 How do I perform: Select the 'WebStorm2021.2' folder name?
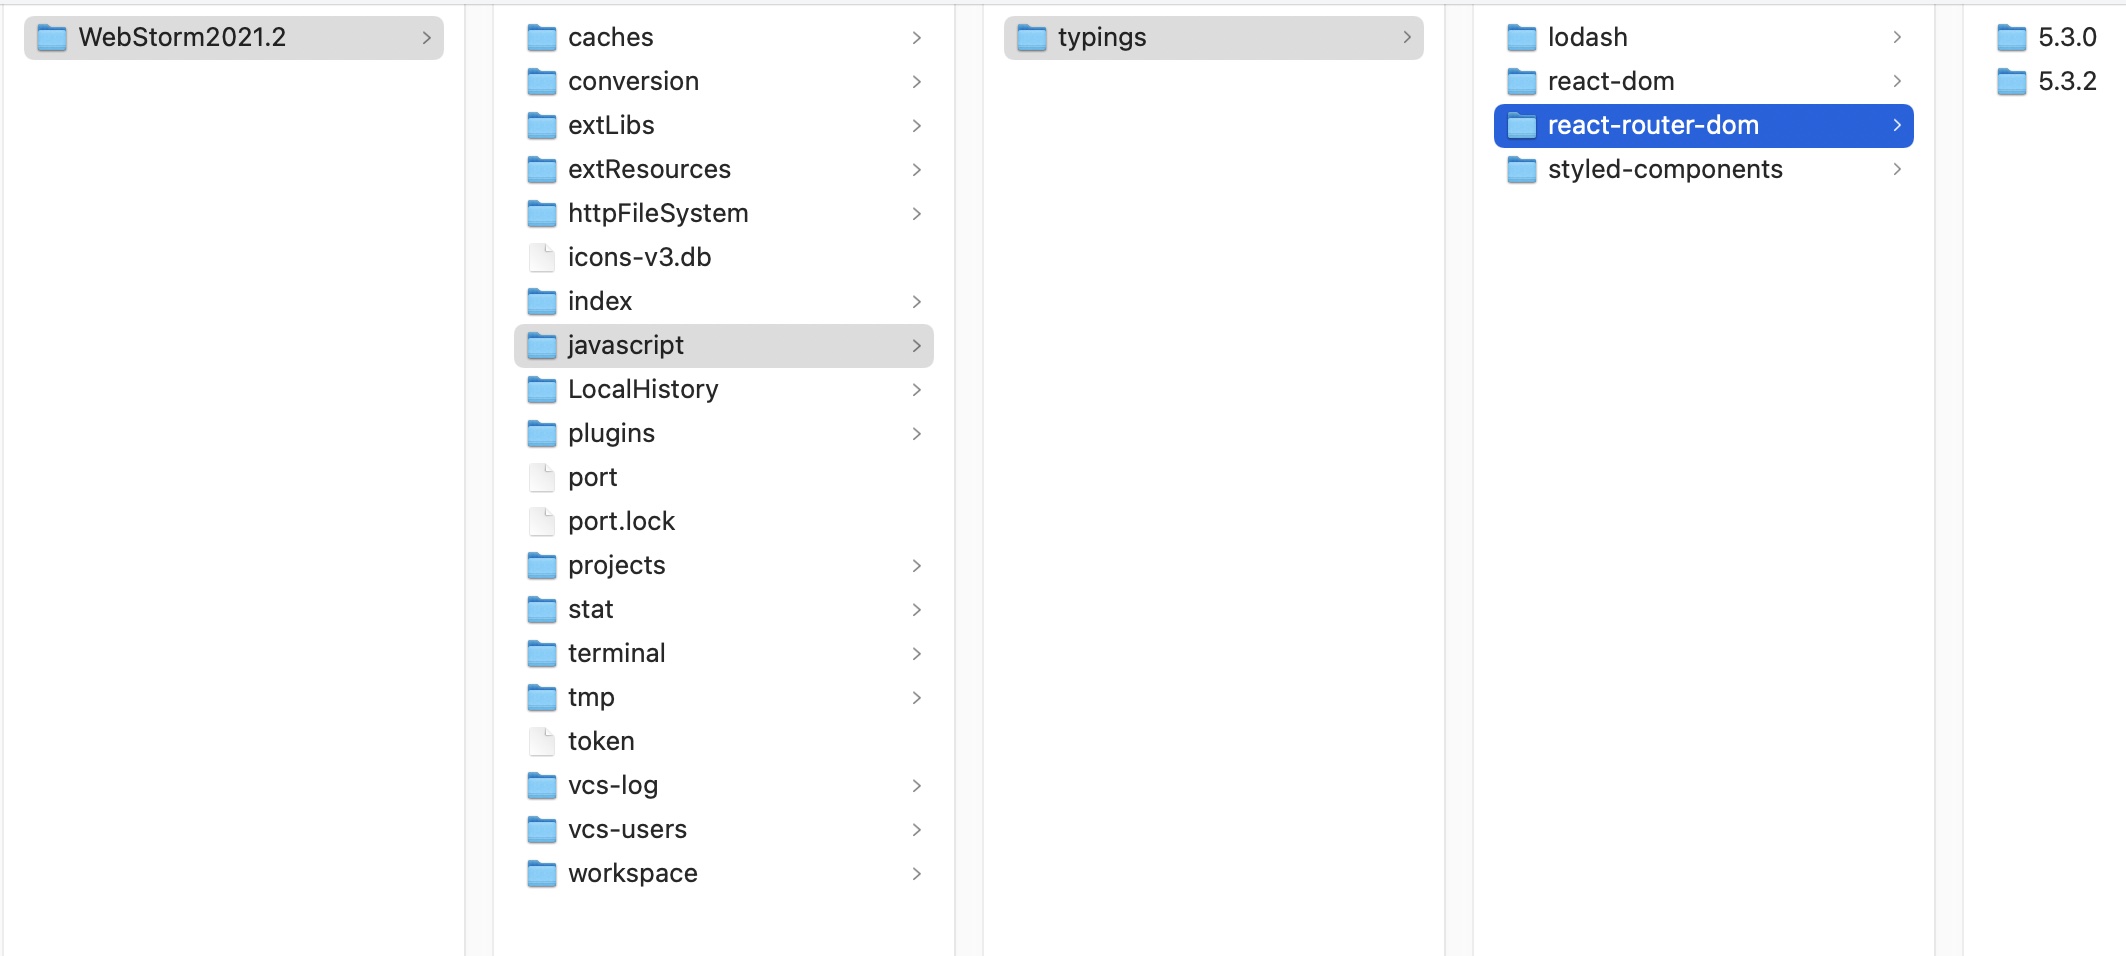[x=182, y=38]
